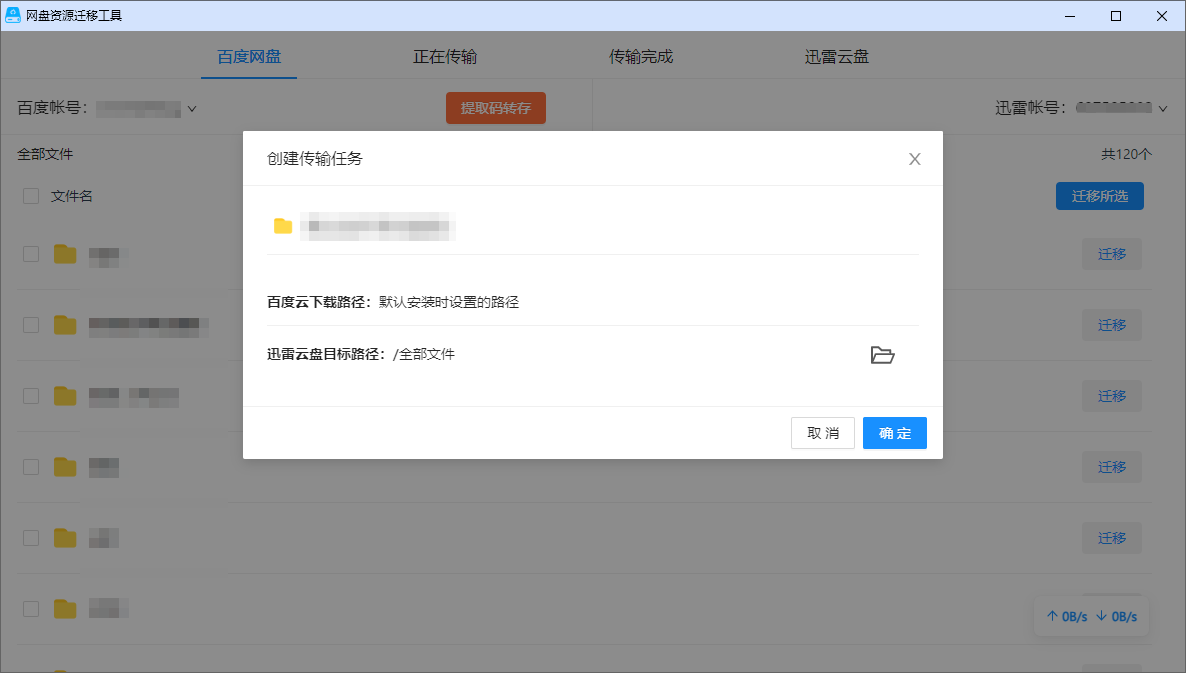Click the 共120个 file count text

point(1126,154)
